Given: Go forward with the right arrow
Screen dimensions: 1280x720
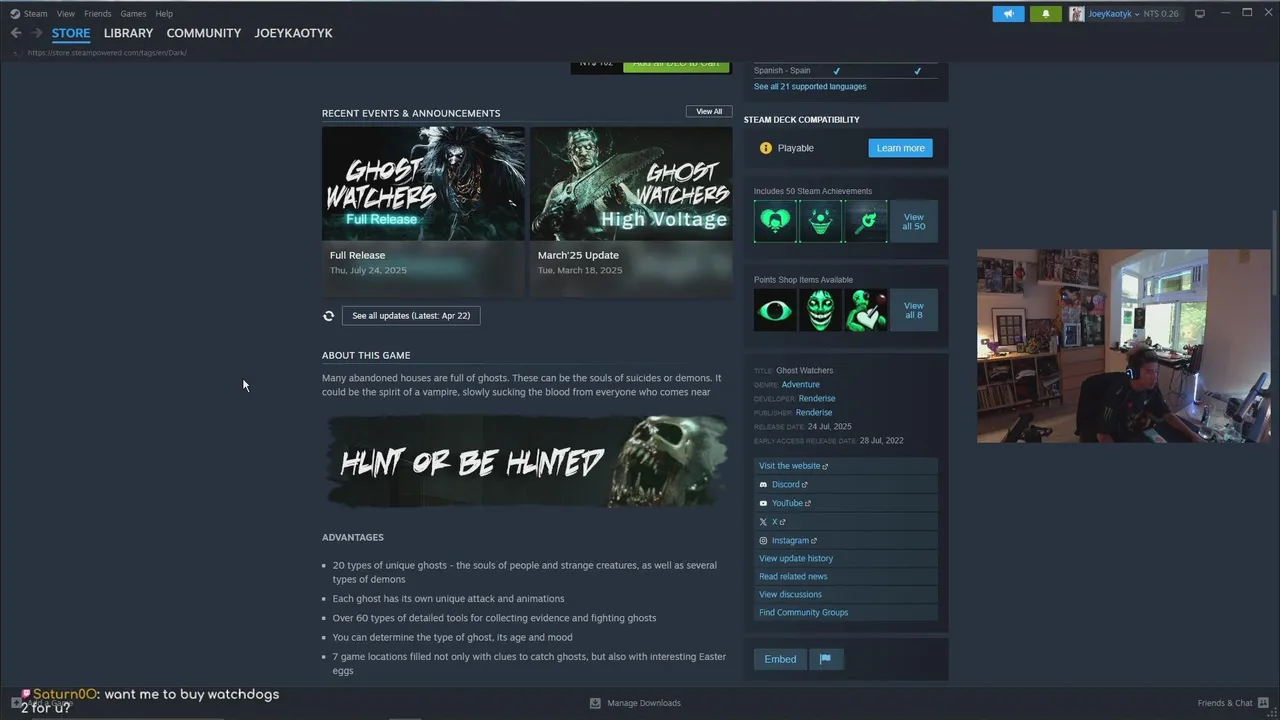Looking at the screenshot, I should [37, 33].
